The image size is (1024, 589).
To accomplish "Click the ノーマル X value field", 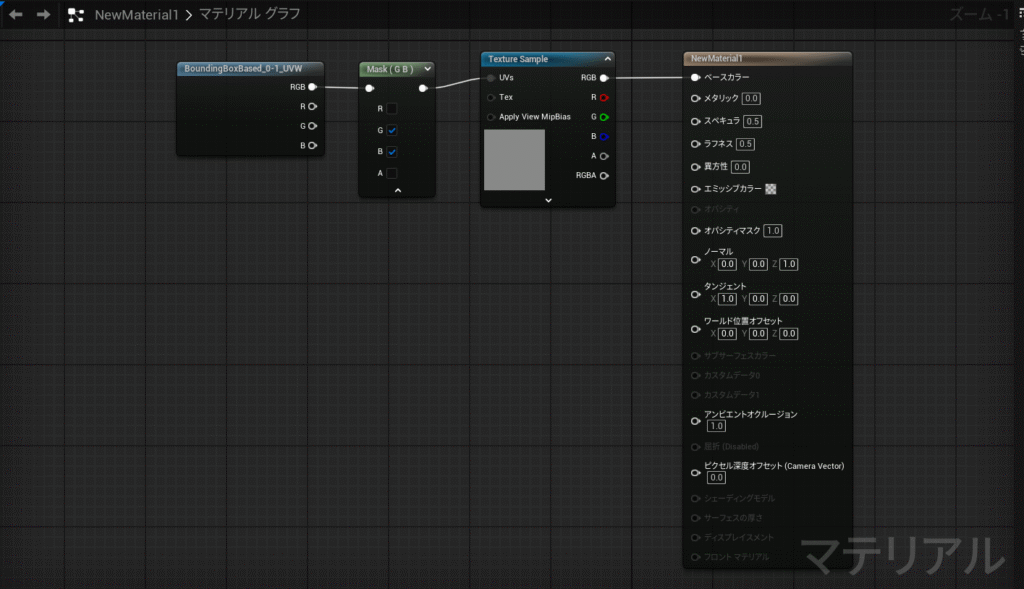I will click(x=727, y=264).
